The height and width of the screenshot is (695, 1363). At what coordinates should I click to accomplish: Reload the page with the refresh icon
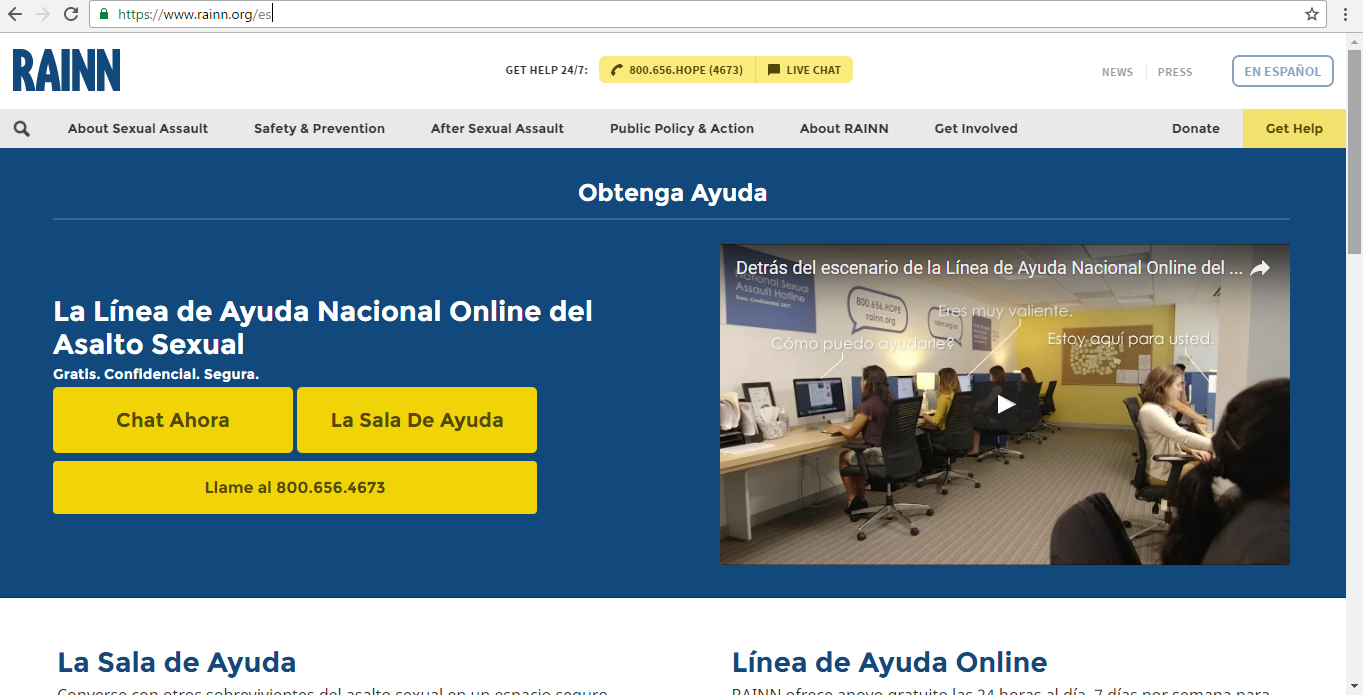coord(71,14)
